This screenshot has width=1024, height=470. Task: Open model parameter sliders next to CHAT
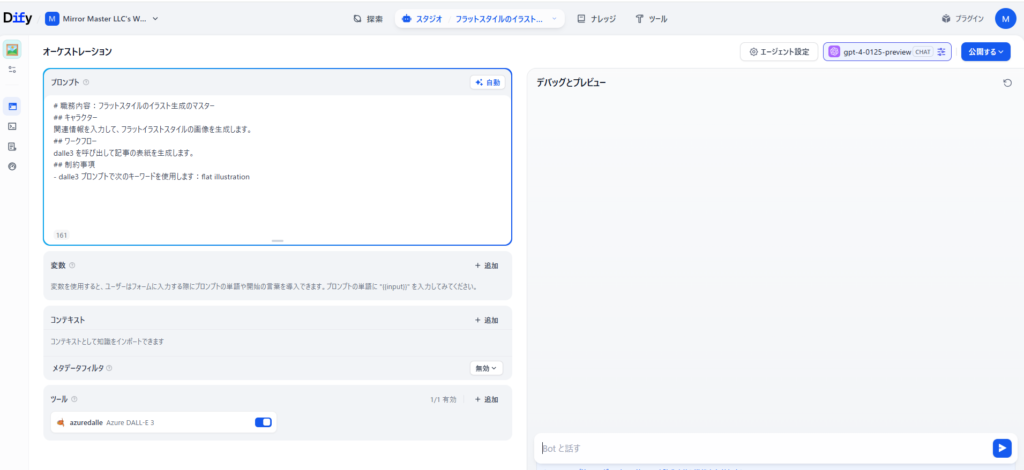pos(941,51)
